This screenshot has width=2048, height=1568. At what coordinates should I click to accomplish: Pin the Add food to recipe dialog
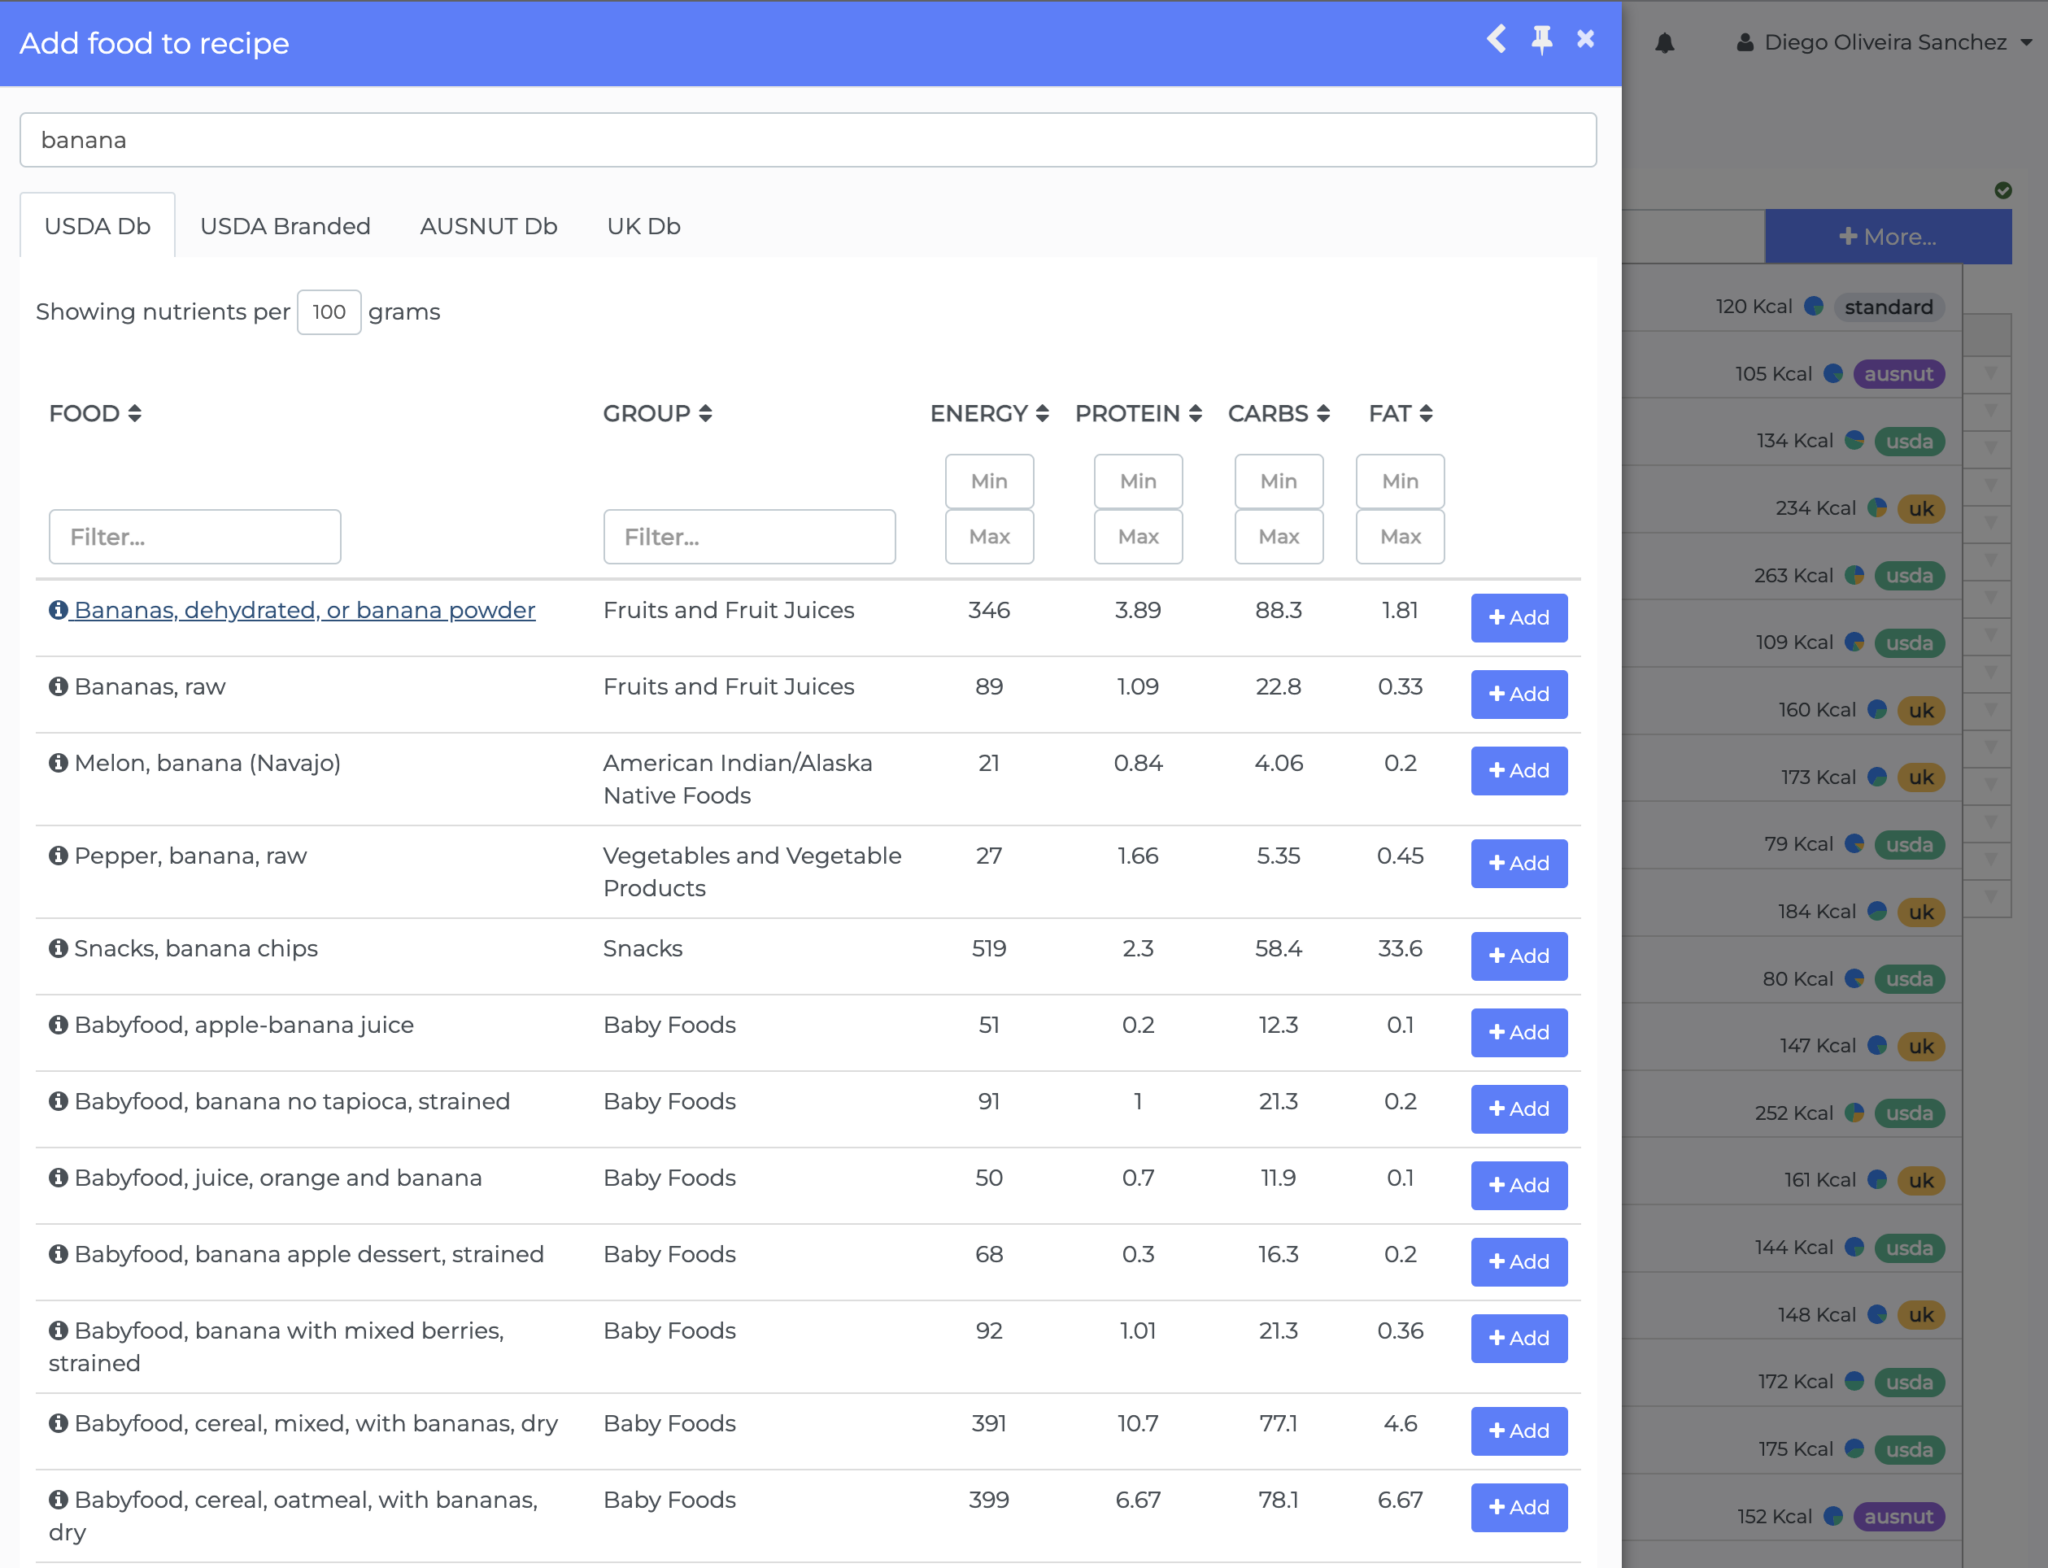1542,40
